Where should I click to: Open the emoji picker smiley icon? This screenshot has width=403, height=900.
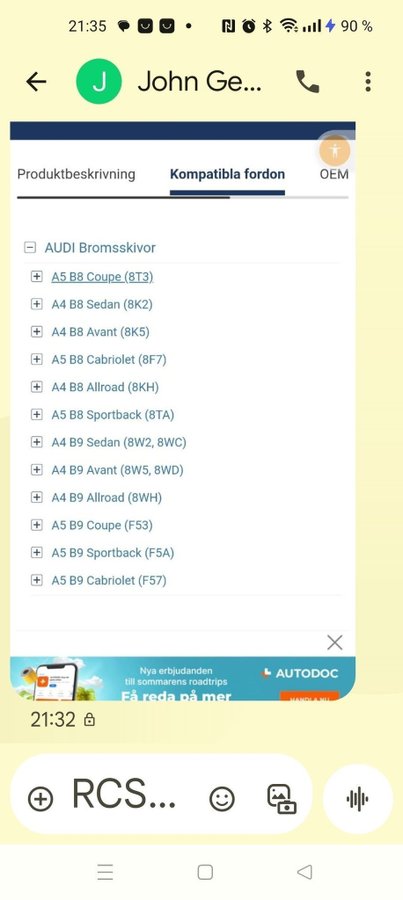pos(222,798)
